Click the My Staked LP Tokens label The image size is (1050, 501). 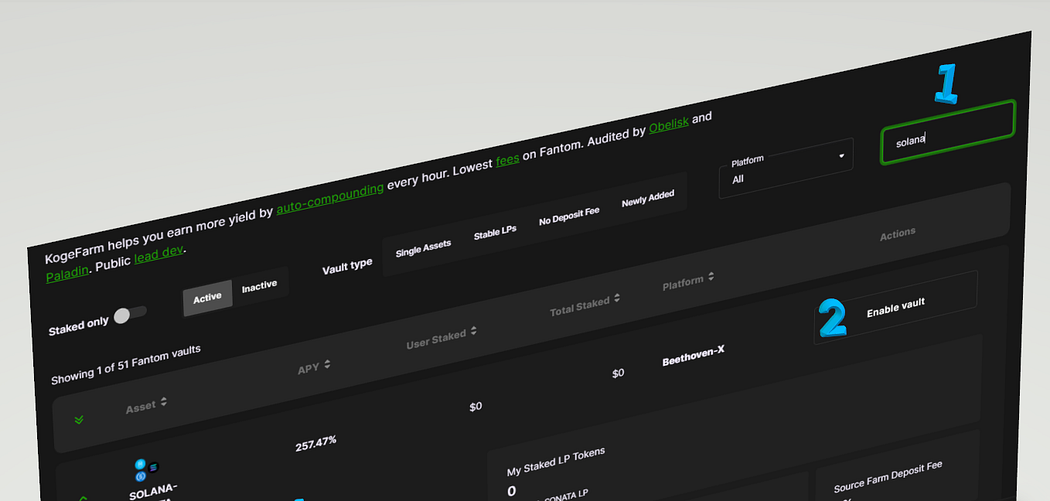556,461
